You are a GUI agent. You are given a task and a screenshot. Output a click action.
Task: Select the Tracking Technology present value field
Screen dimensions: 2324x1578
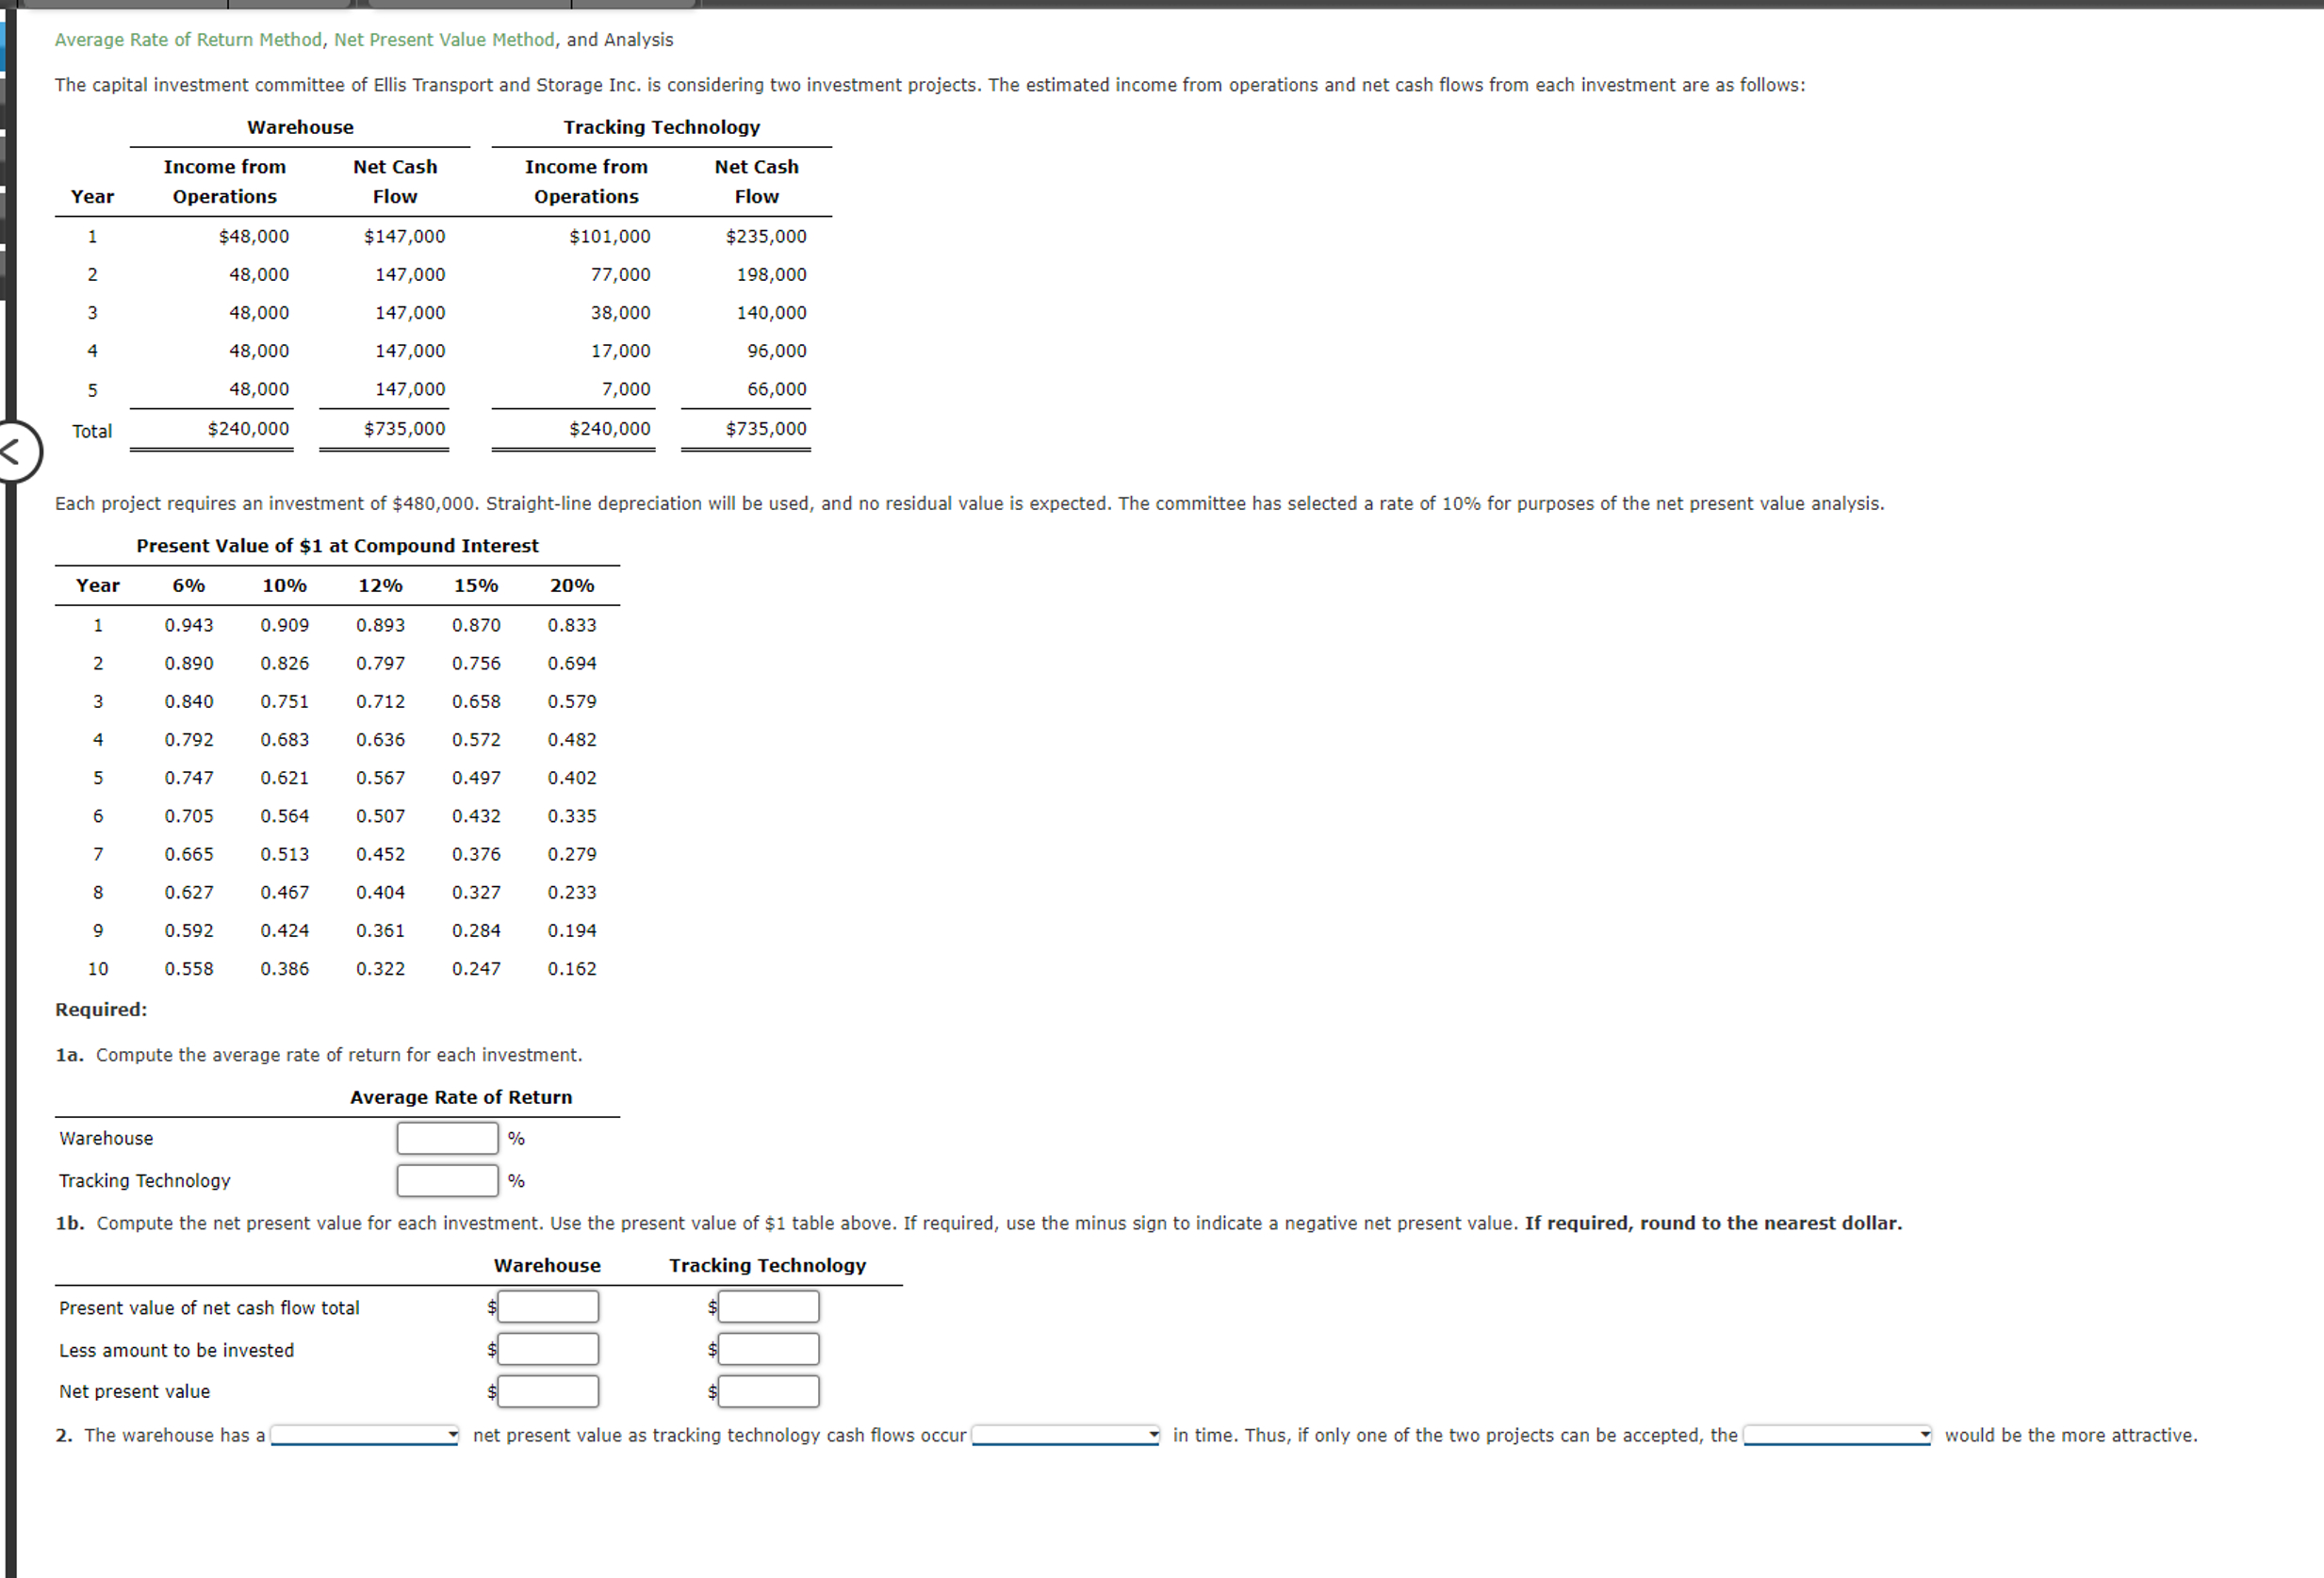click(x=768, y=1306)
